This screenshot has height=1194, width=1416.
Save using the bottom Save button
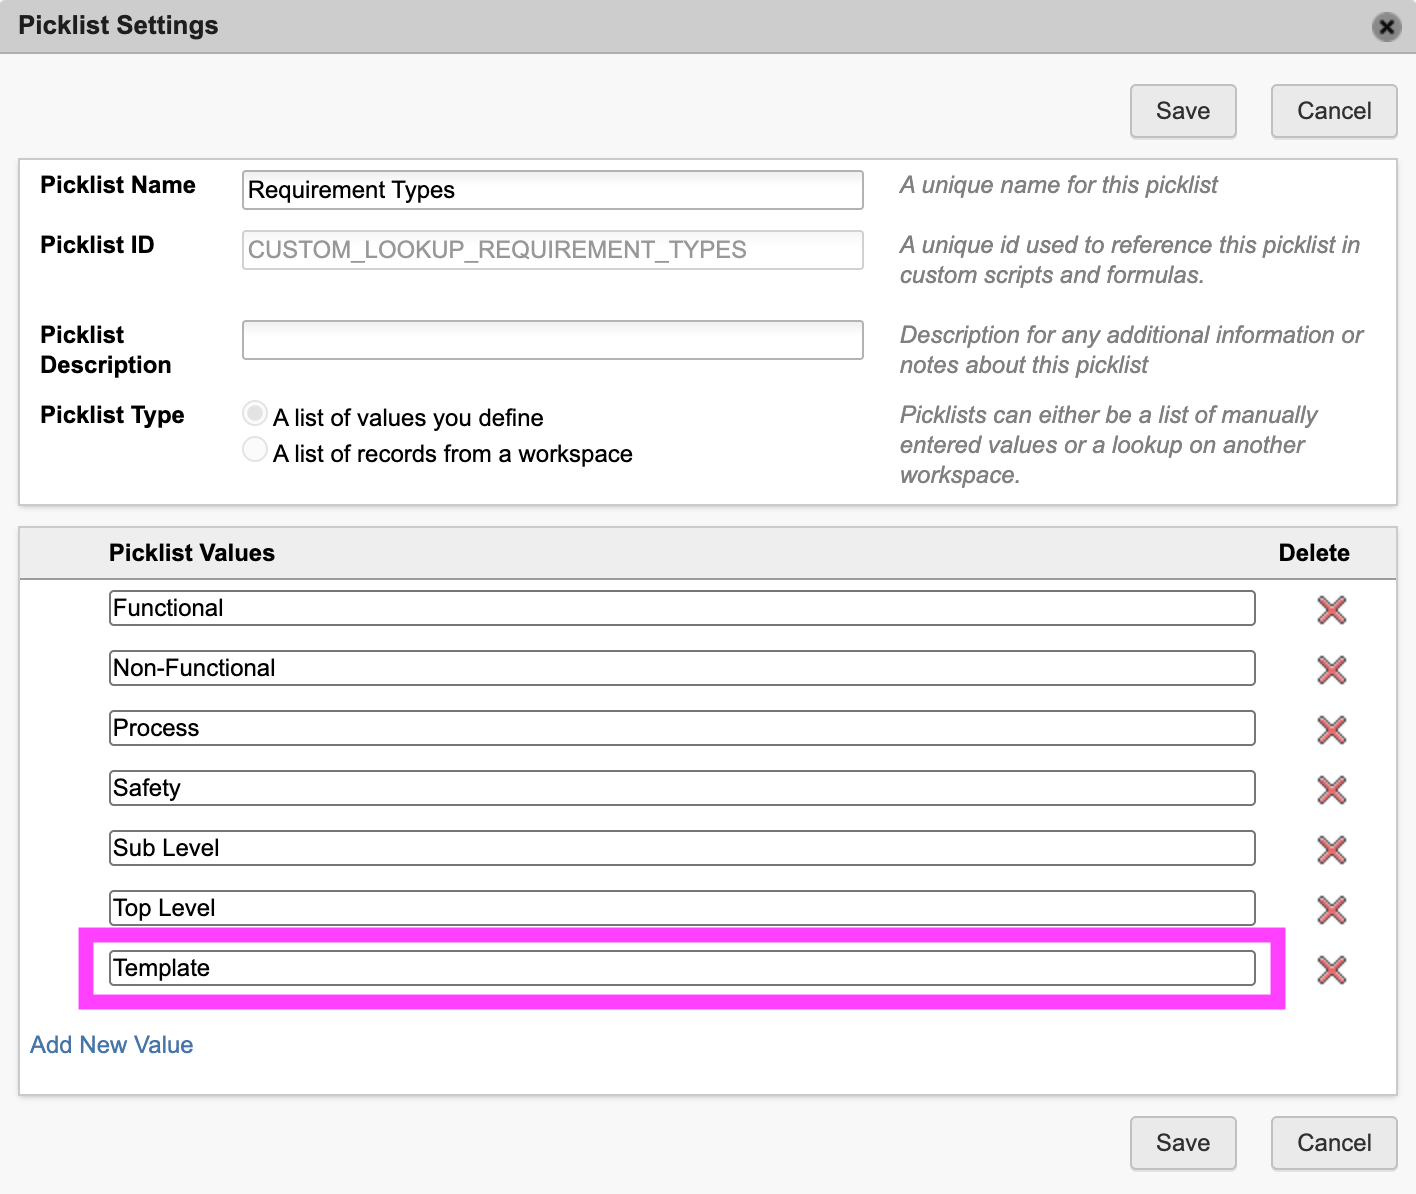pos(1183,1143)
